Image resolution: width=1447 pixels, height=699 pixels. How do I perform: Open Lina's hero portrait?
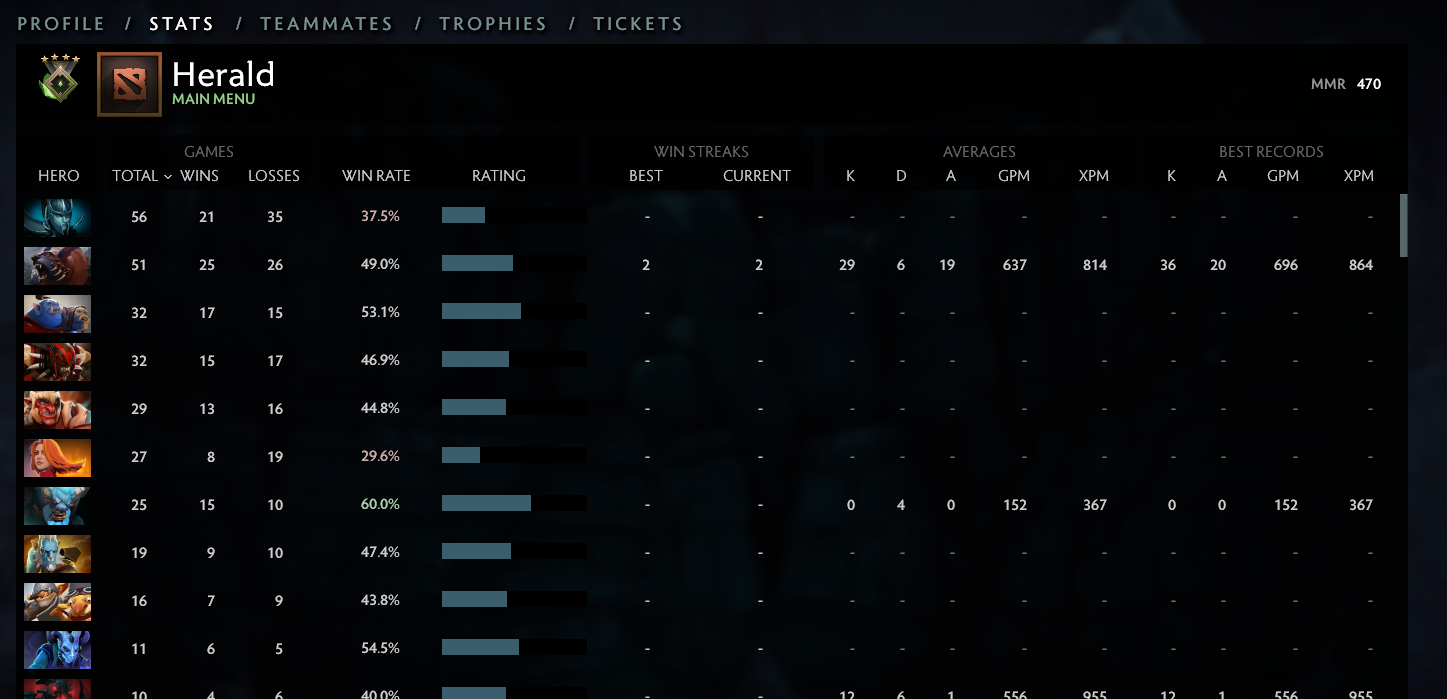[57, 457]
